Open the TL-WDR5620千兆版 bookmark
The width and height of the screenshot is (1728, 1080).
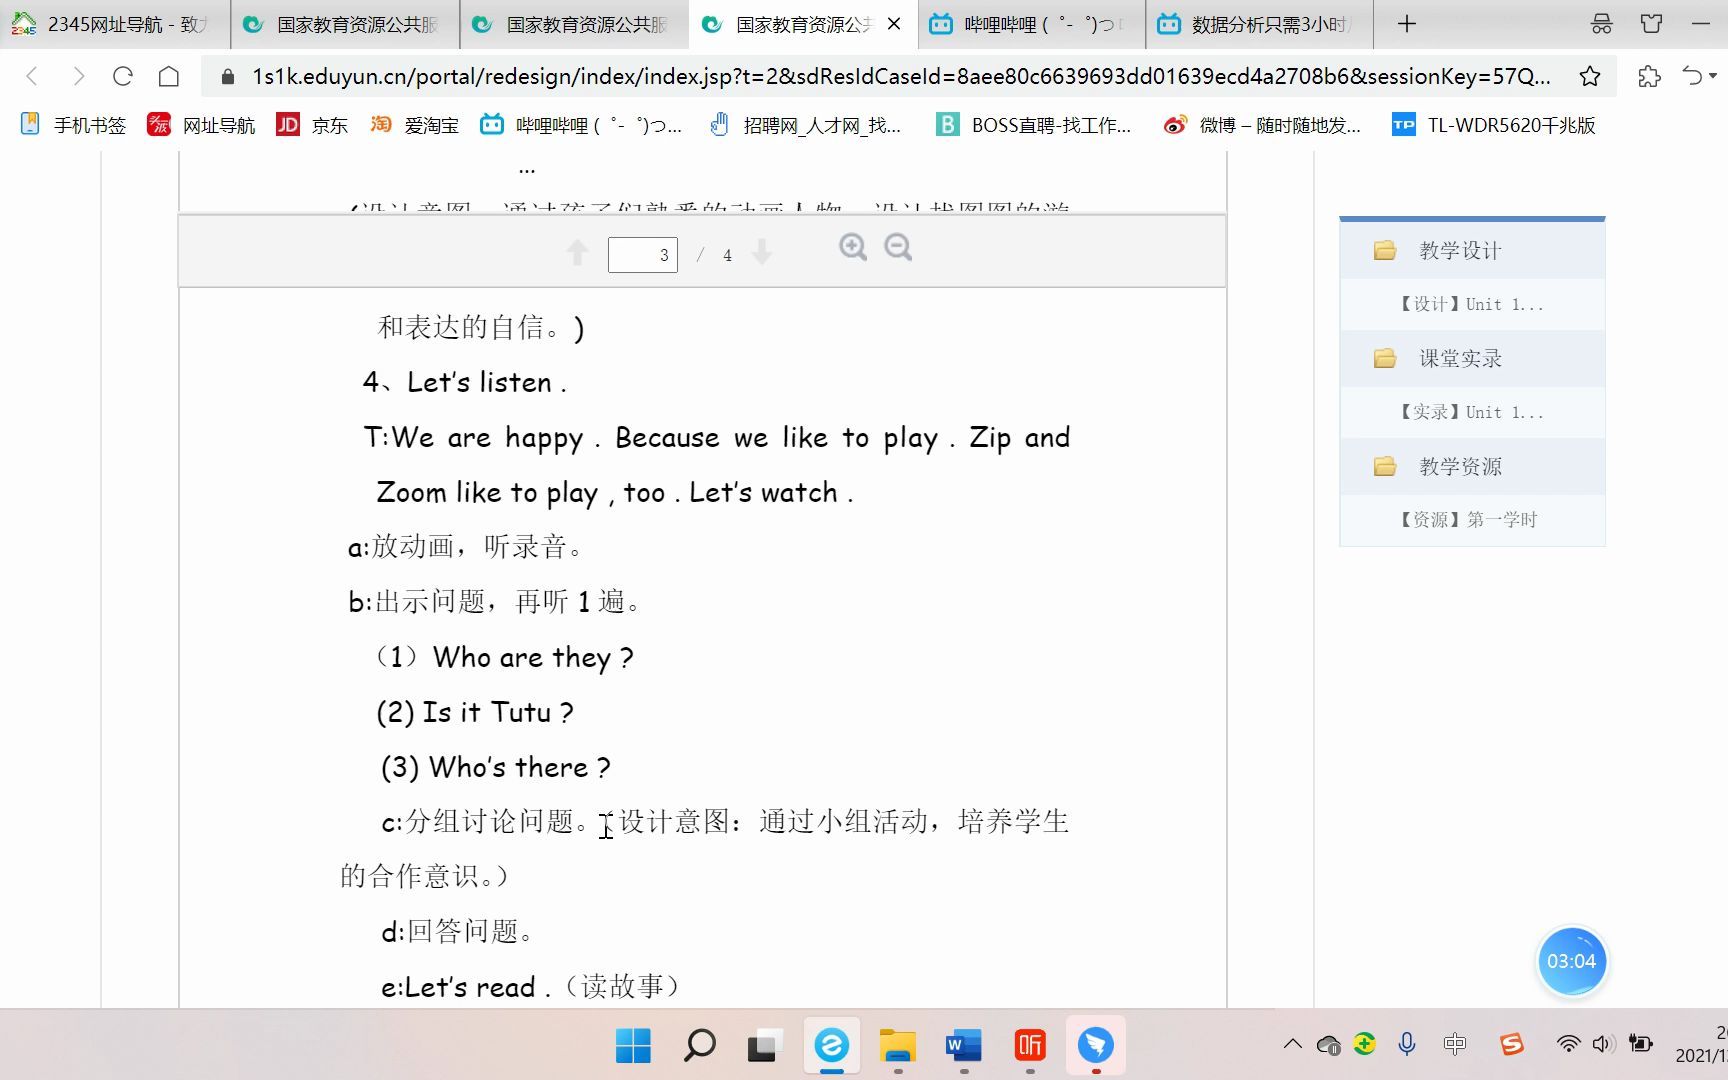click(x=1494, y=125)
